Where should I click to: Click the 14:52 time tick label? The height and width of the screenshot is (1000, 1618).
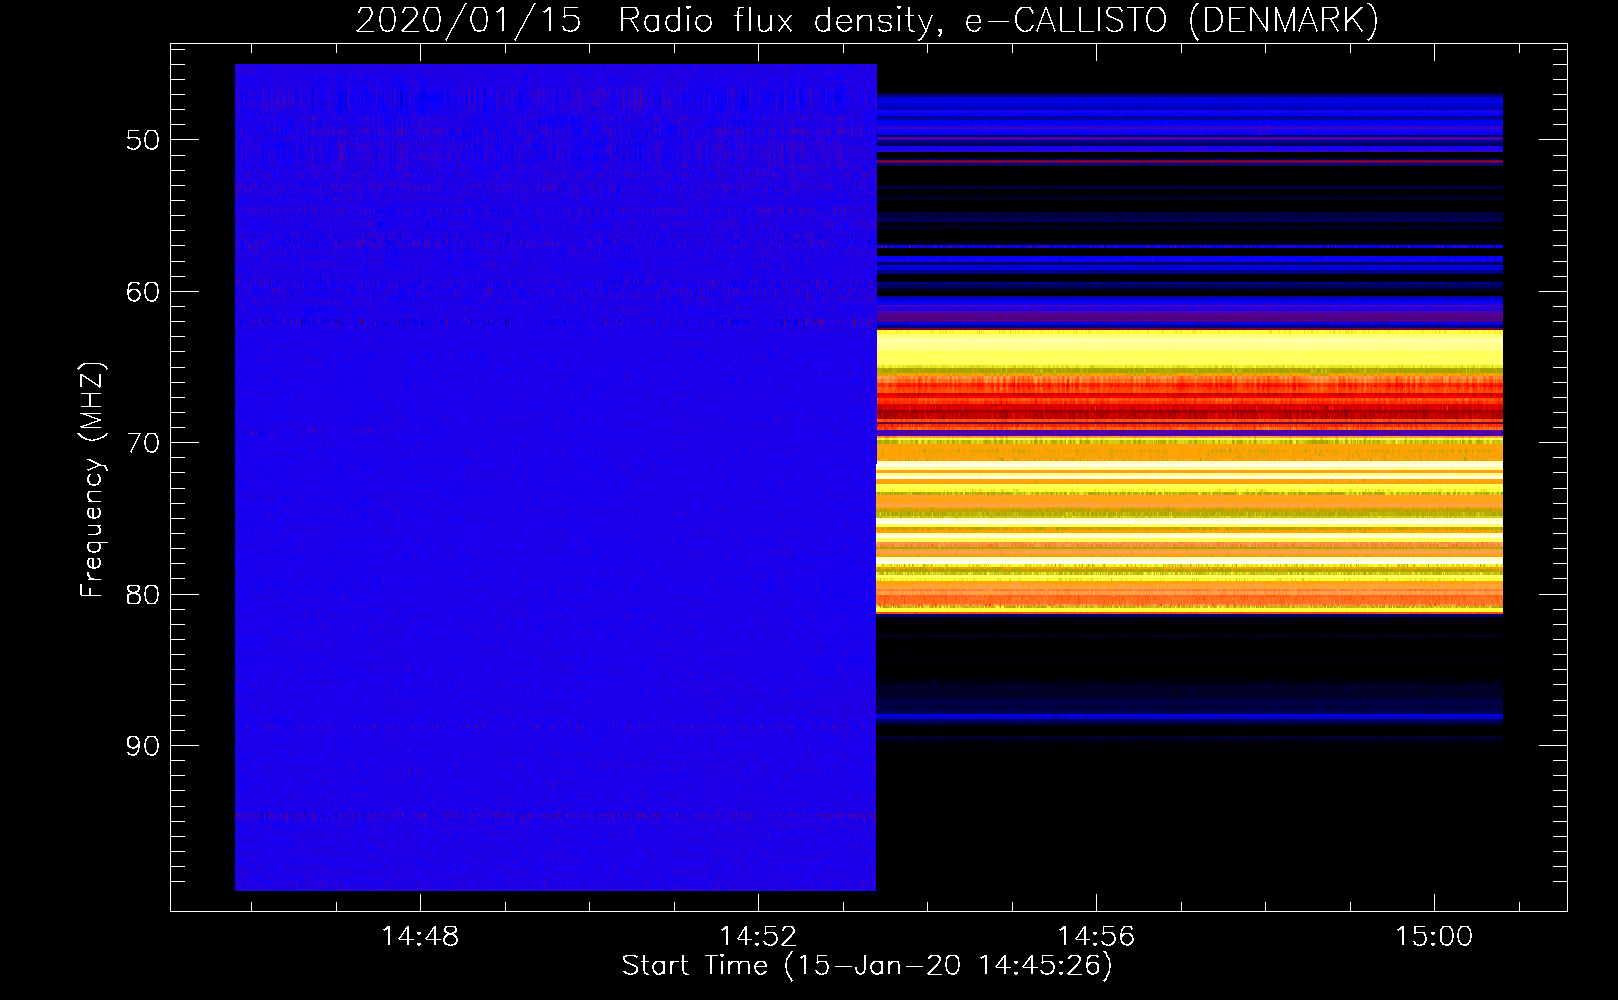tap(758, 936)
